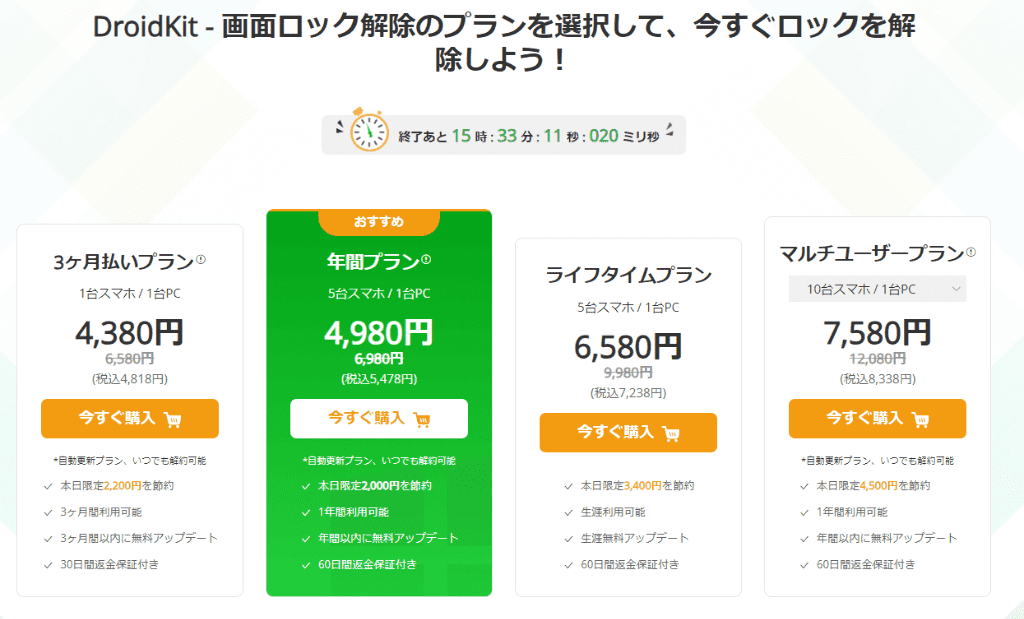The image size is (1024, 619).
Task: Buy the ライフタイムプラン with 今すぐ購入
Action: click(x=628, y=432)
